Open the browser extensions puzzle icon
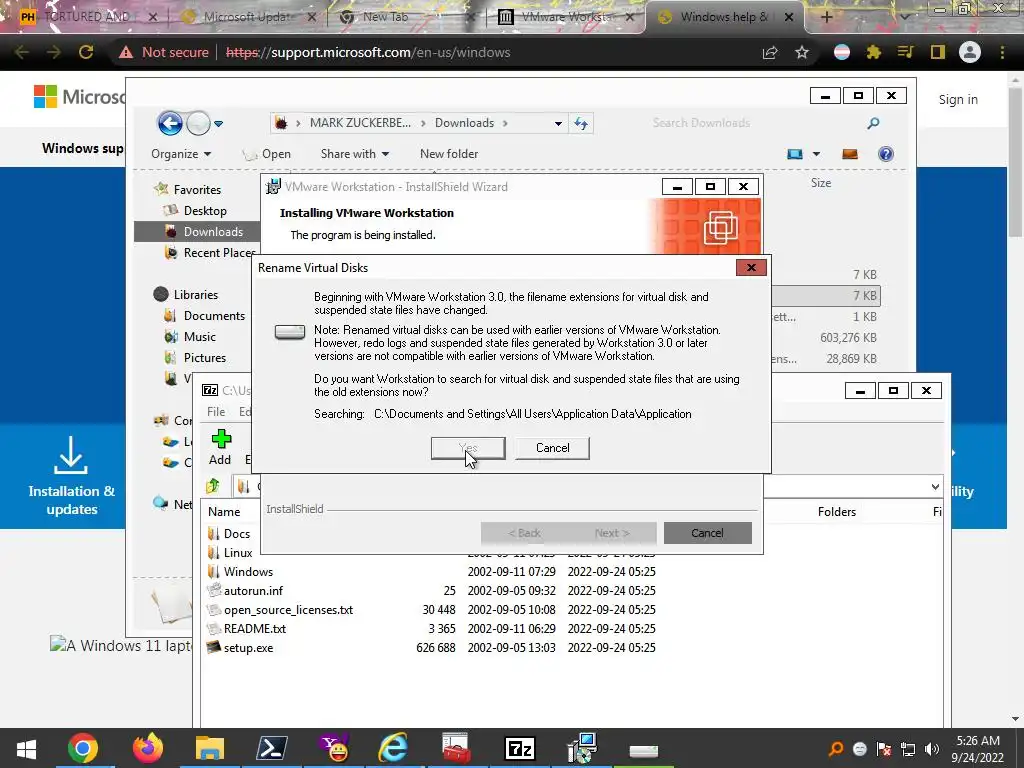Screen dimensions: 1024x768 click(873, 52)
